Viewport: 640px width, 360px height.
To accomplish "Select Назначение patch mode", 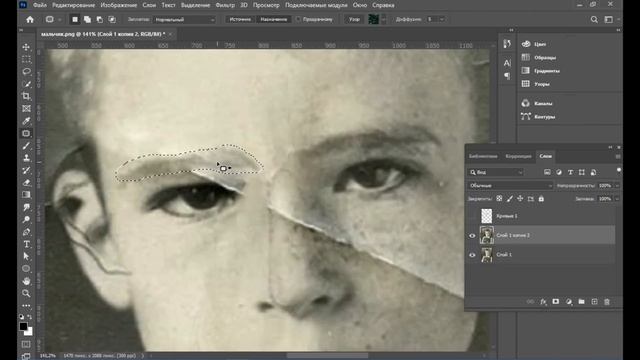I will (273, 19).
